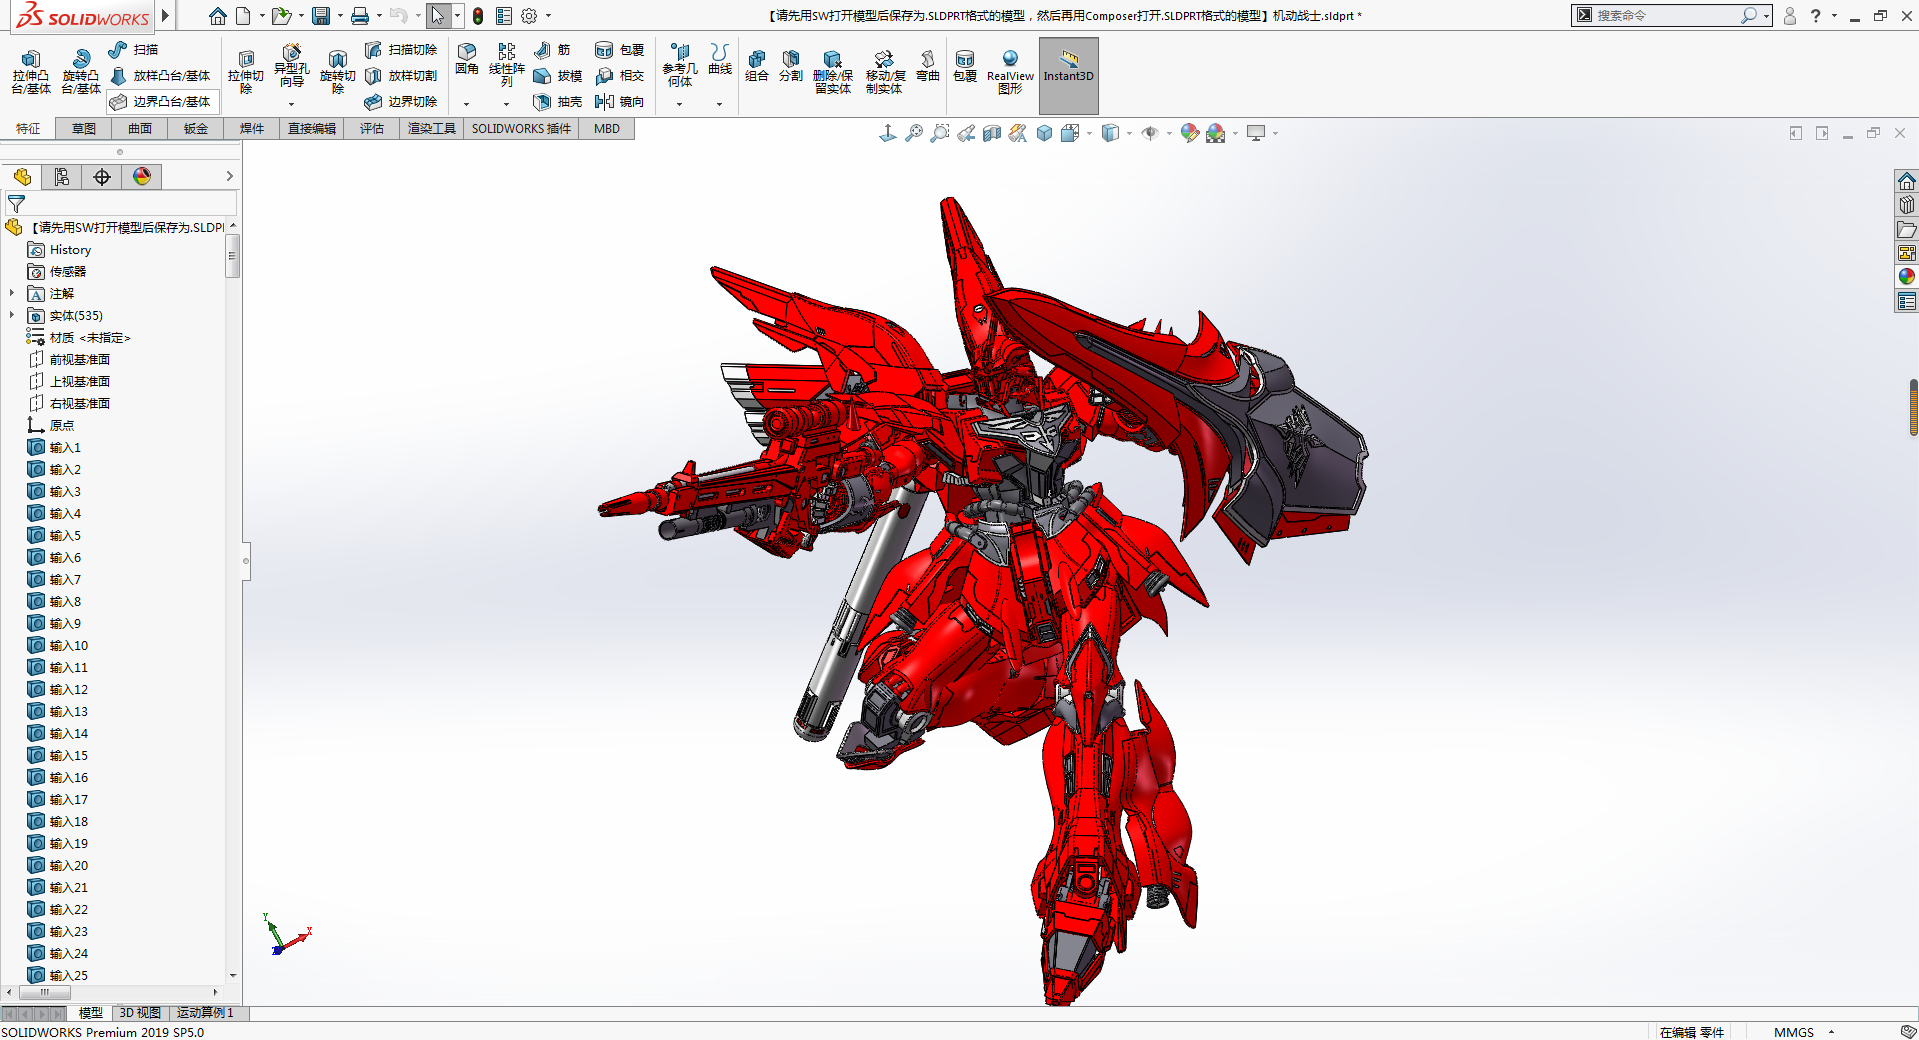Select the Sweep (扫描) tool

pyautogui.click(x=134, y=50)
